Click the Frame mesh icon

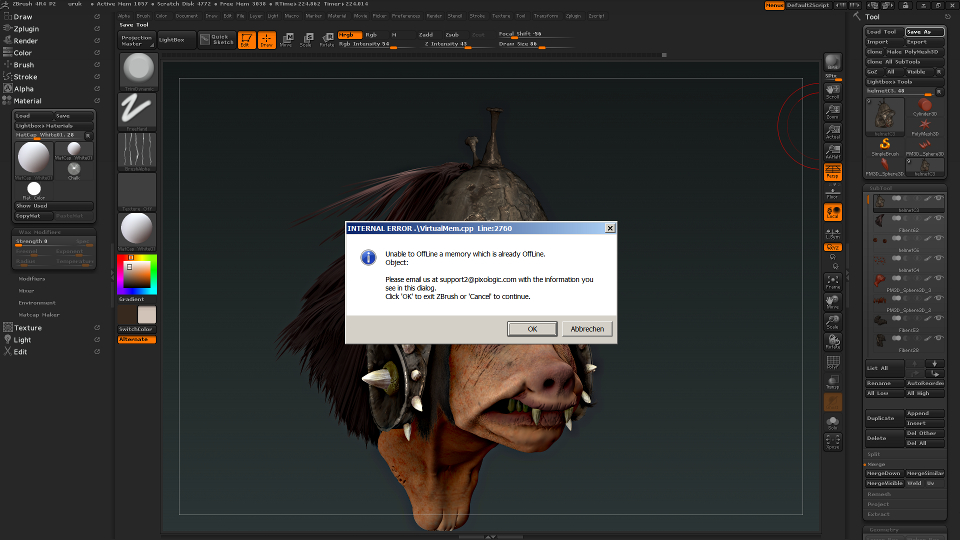[x=833, y=282]
